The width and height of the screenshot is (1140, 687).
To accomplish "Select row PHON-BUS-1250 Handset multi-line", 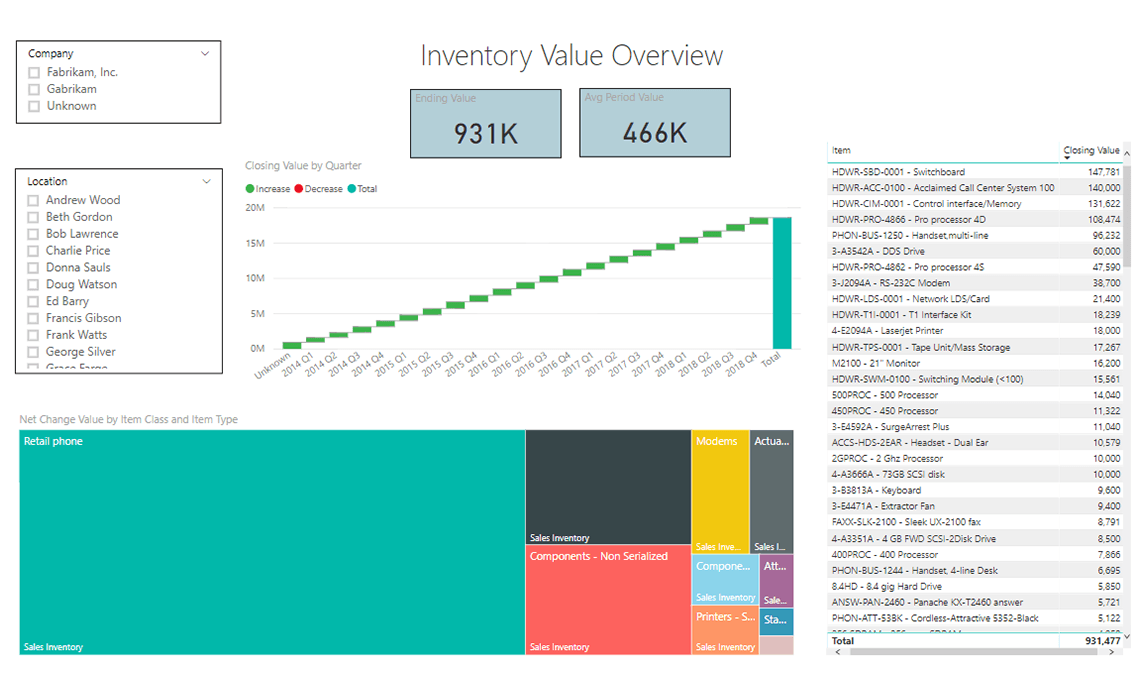I will (x=976, y=236).
